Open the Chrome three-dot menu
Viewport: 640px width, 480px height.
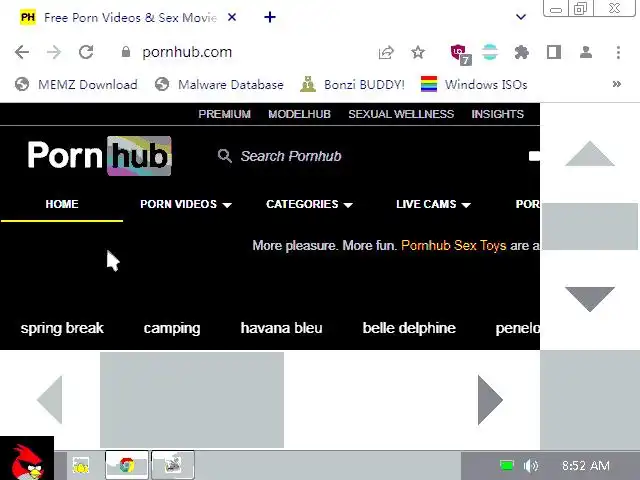618,52
